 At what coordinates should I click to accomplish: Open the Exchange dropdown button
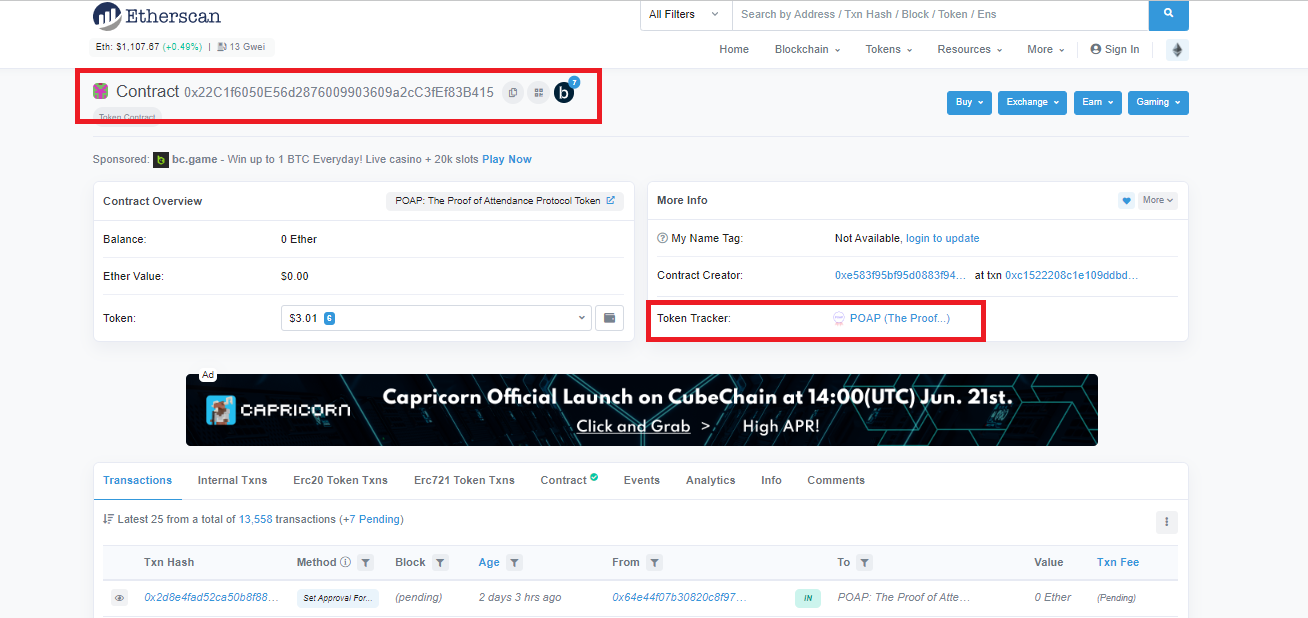(x=1032, y=102)
